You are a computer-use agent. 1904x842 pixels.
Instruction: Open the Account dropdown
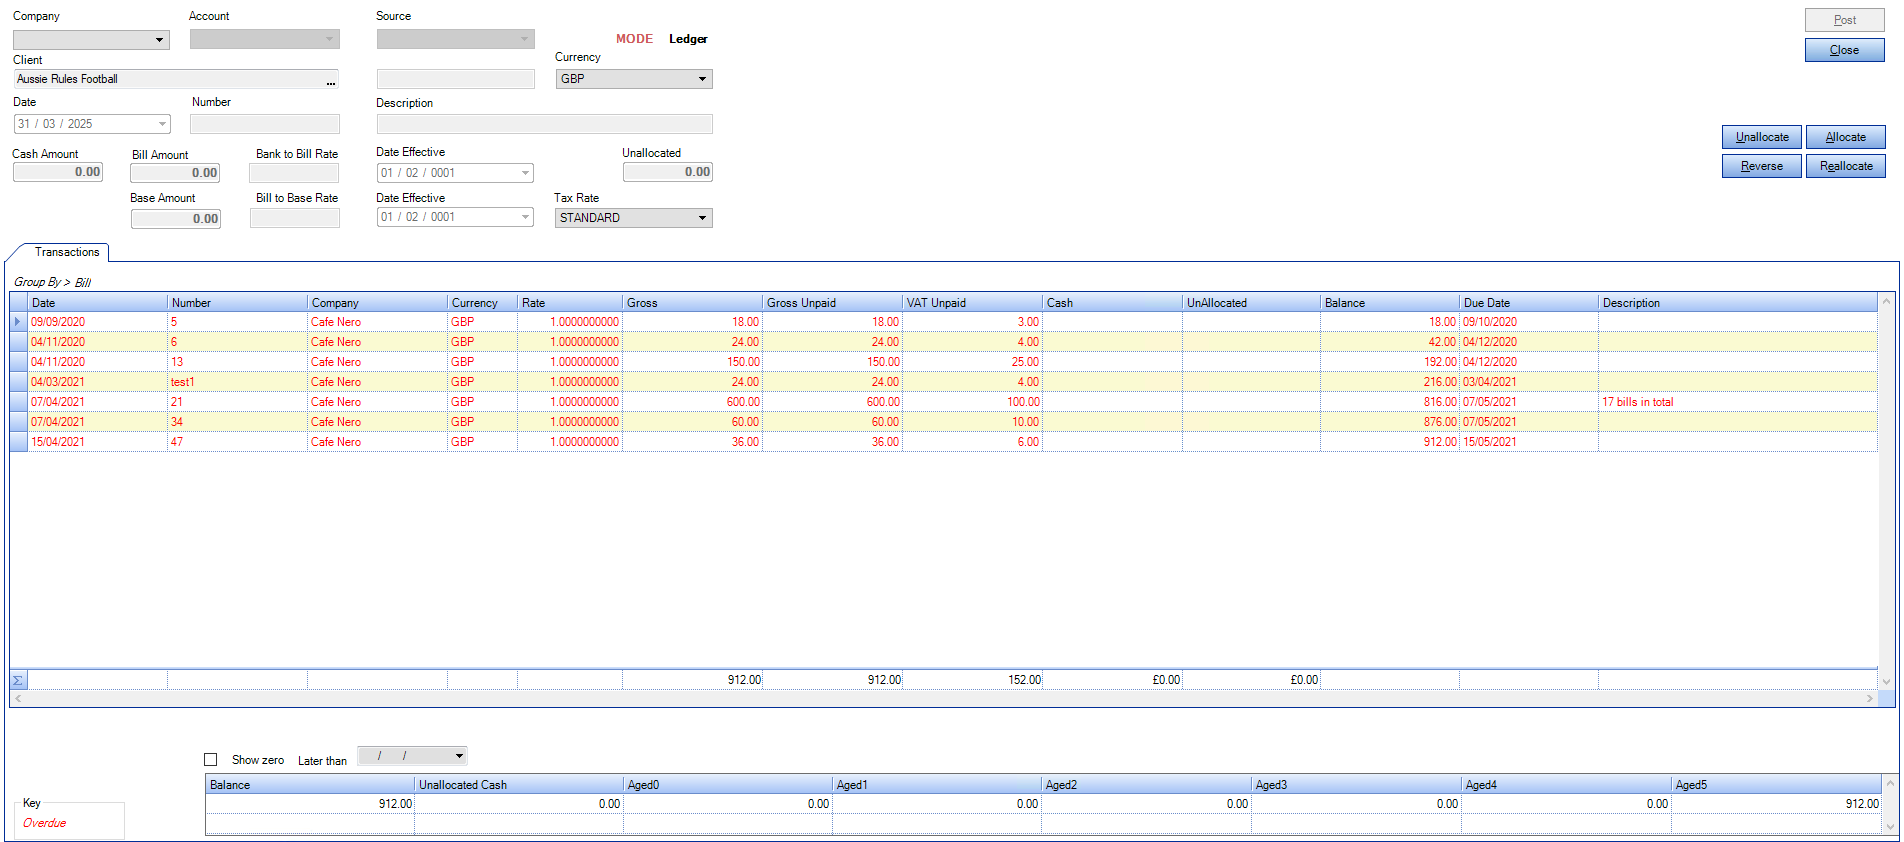[x=330, y=40]
